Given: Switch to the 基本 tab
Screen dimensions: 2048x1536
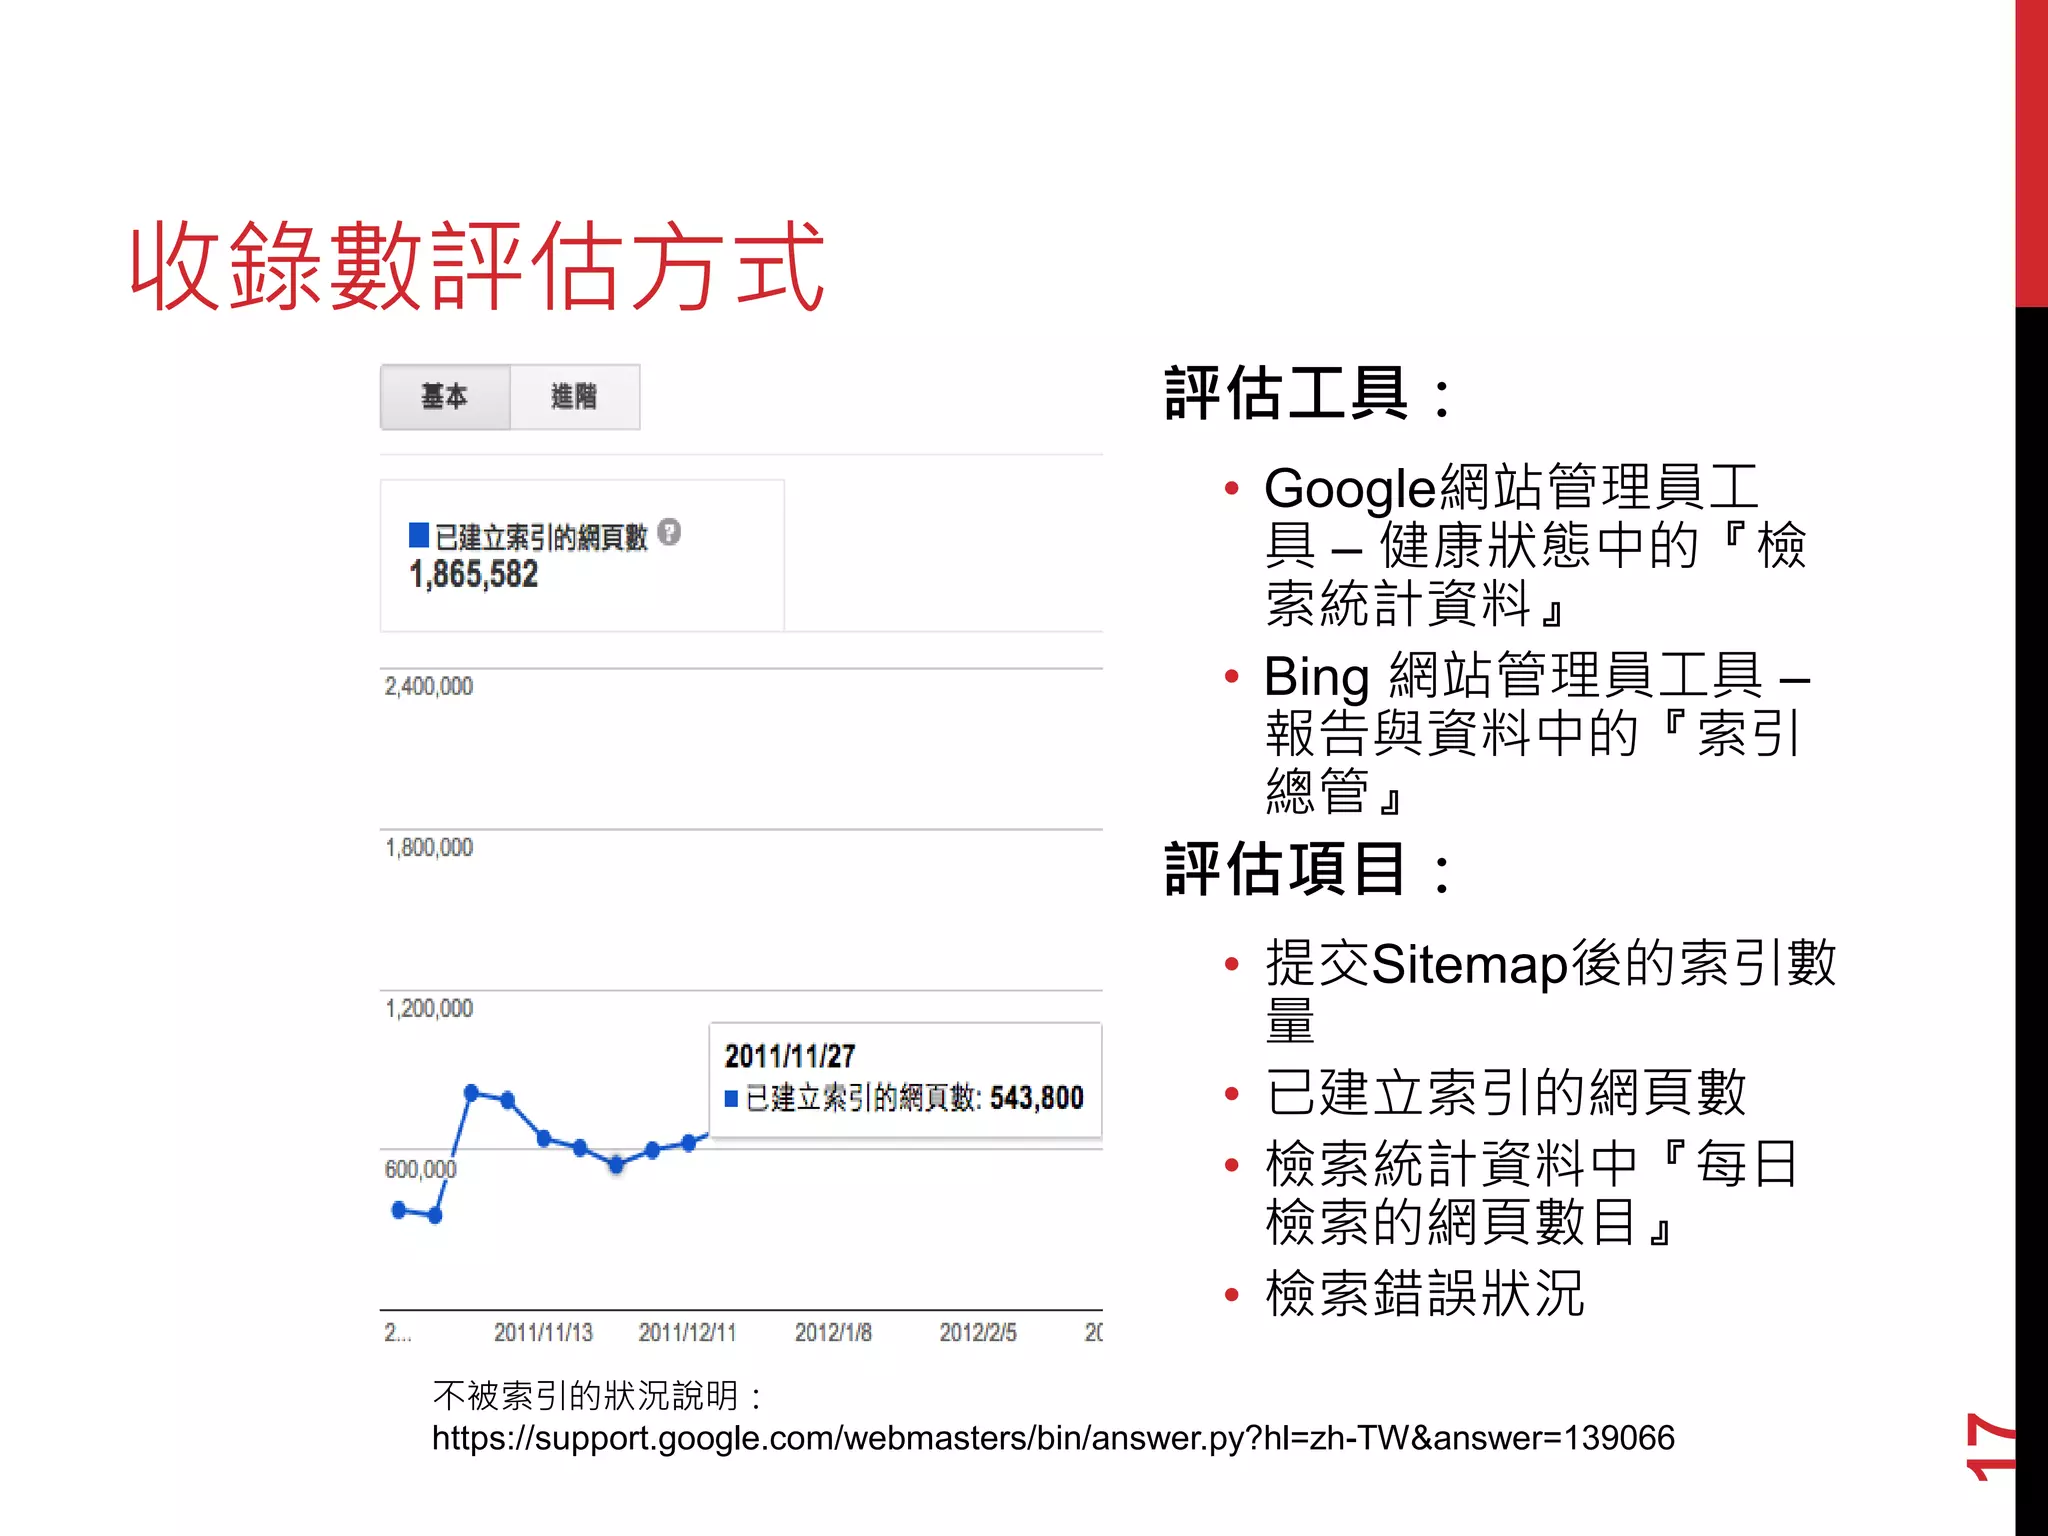Looking at the screenshot, I should (x=445, y=397).
